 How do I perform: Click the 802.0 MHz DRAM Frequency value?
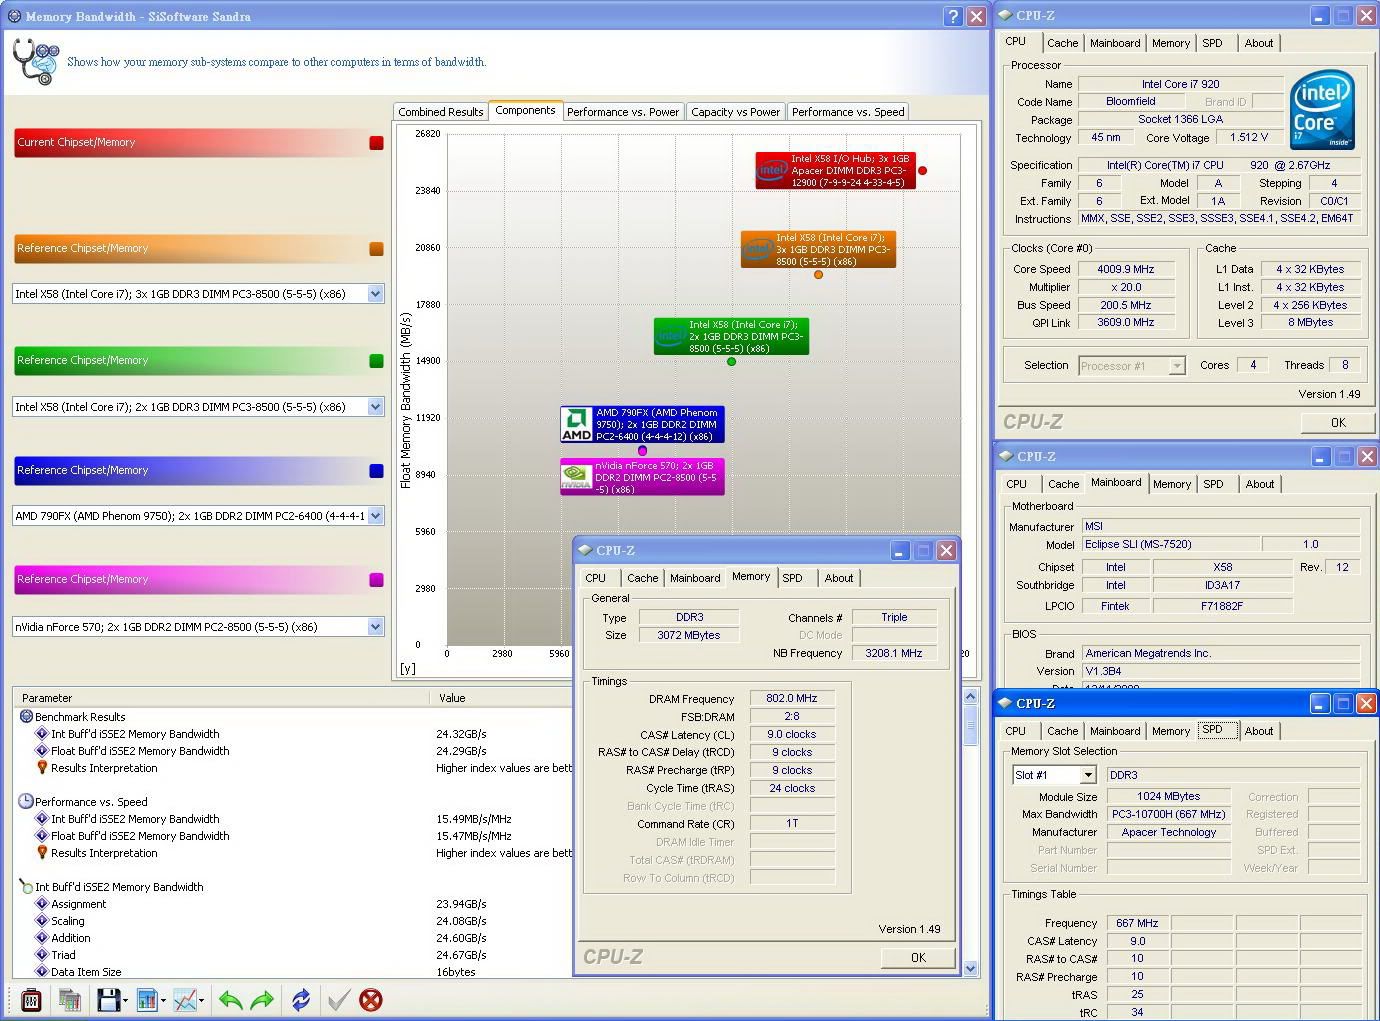[791, 698]
